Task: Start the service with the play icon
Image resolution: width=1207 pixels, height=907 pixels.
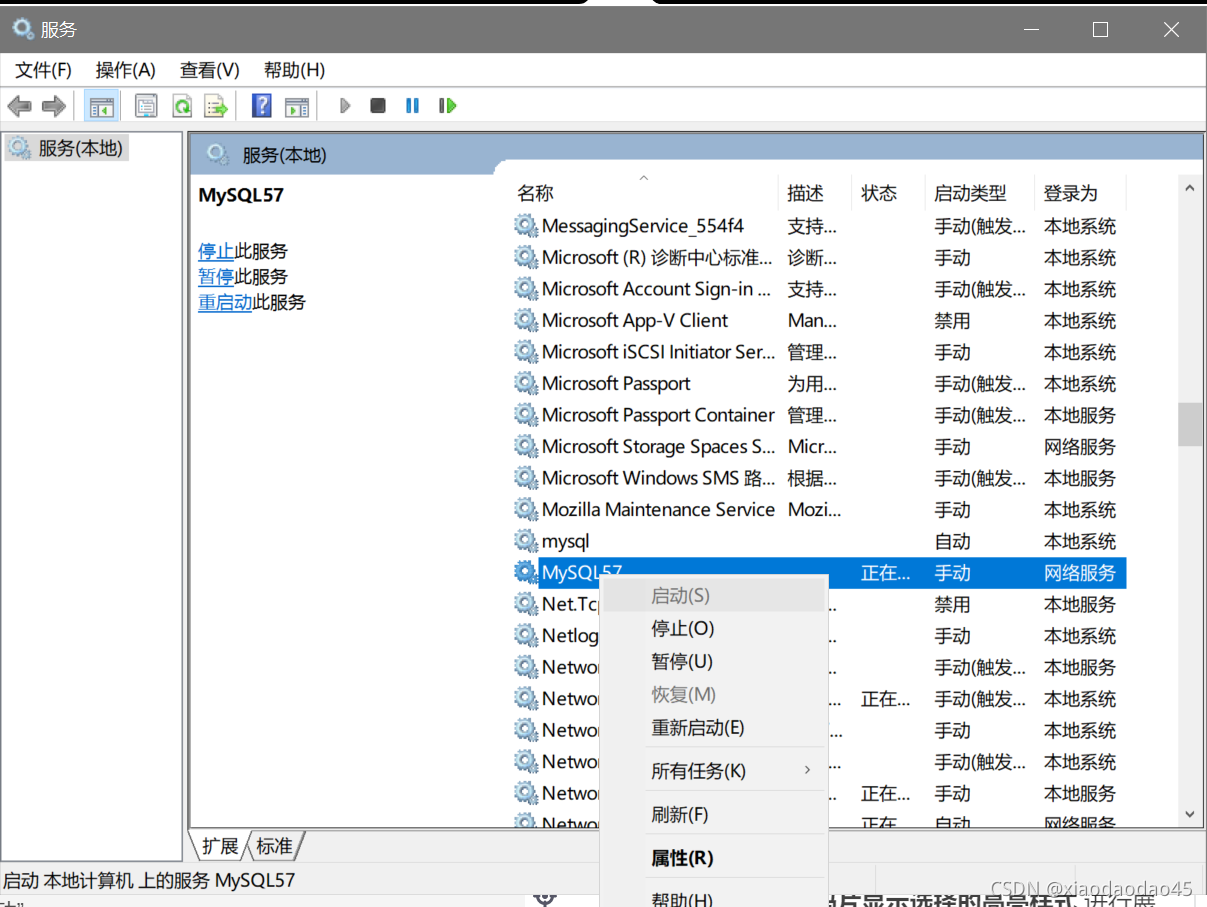Action: (x=345, y=105)
